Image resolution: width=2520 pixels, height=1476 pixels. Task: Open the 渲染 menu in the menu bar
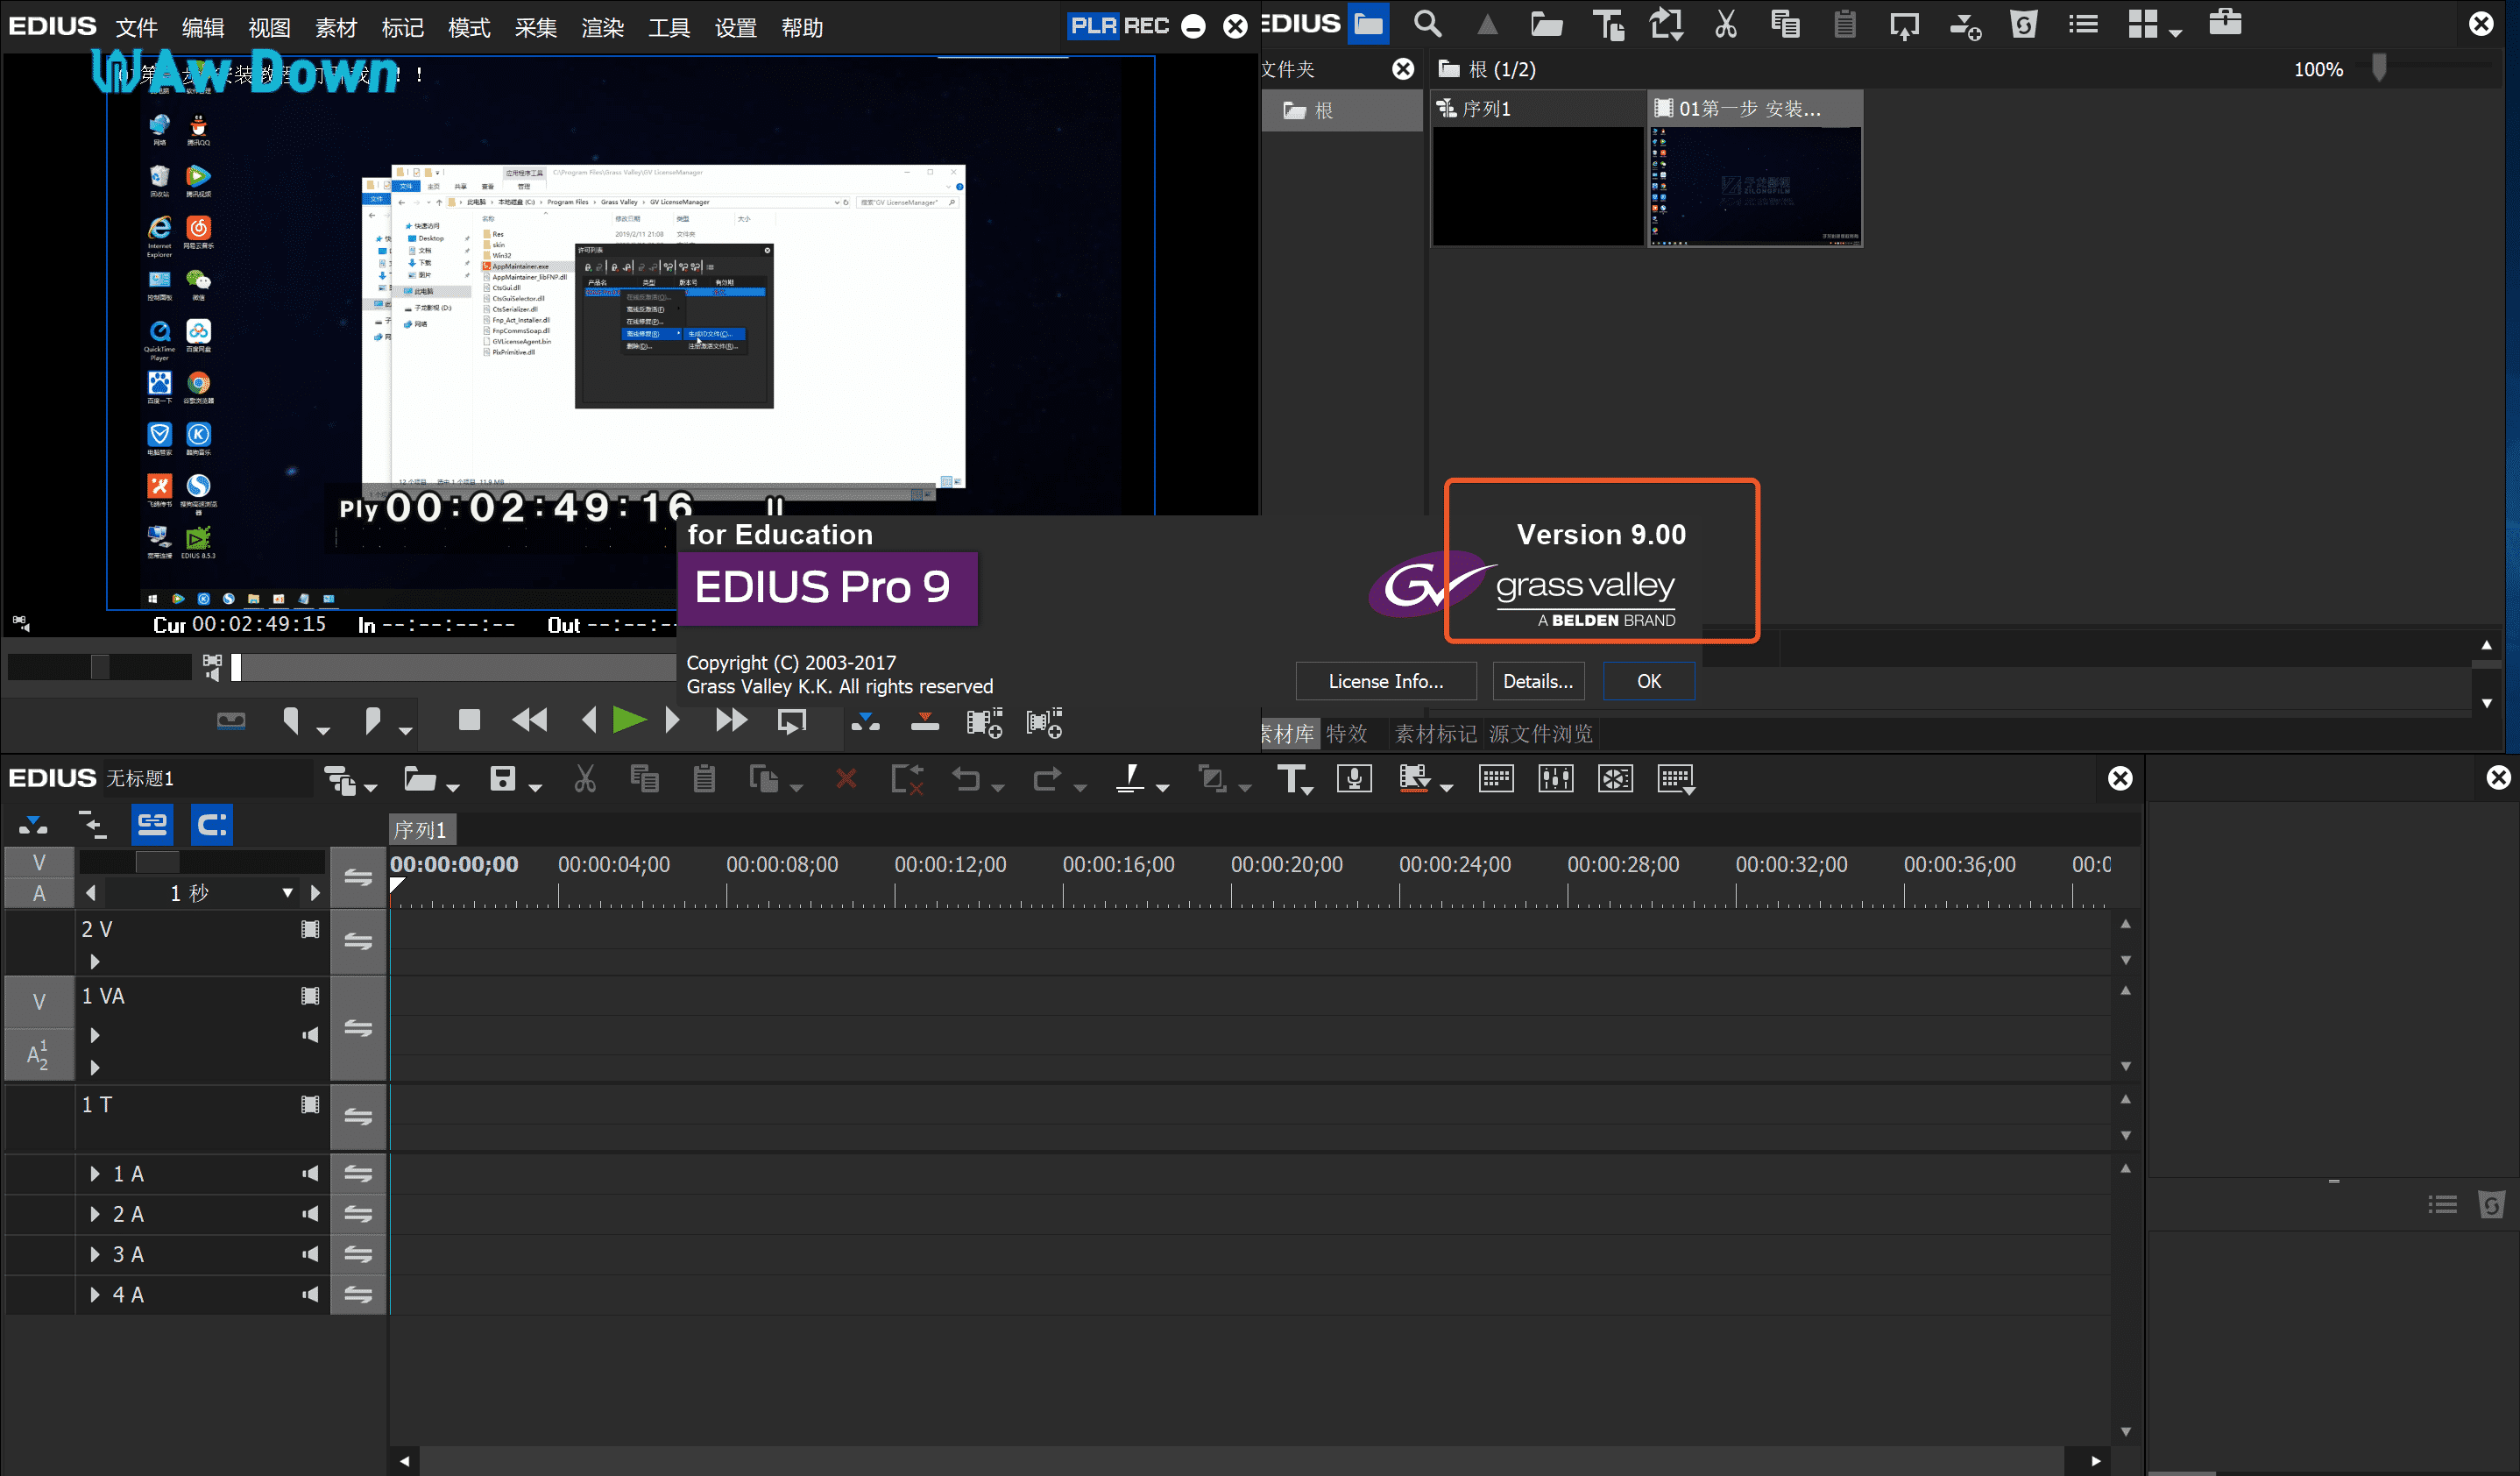click(x=602, y=28)
